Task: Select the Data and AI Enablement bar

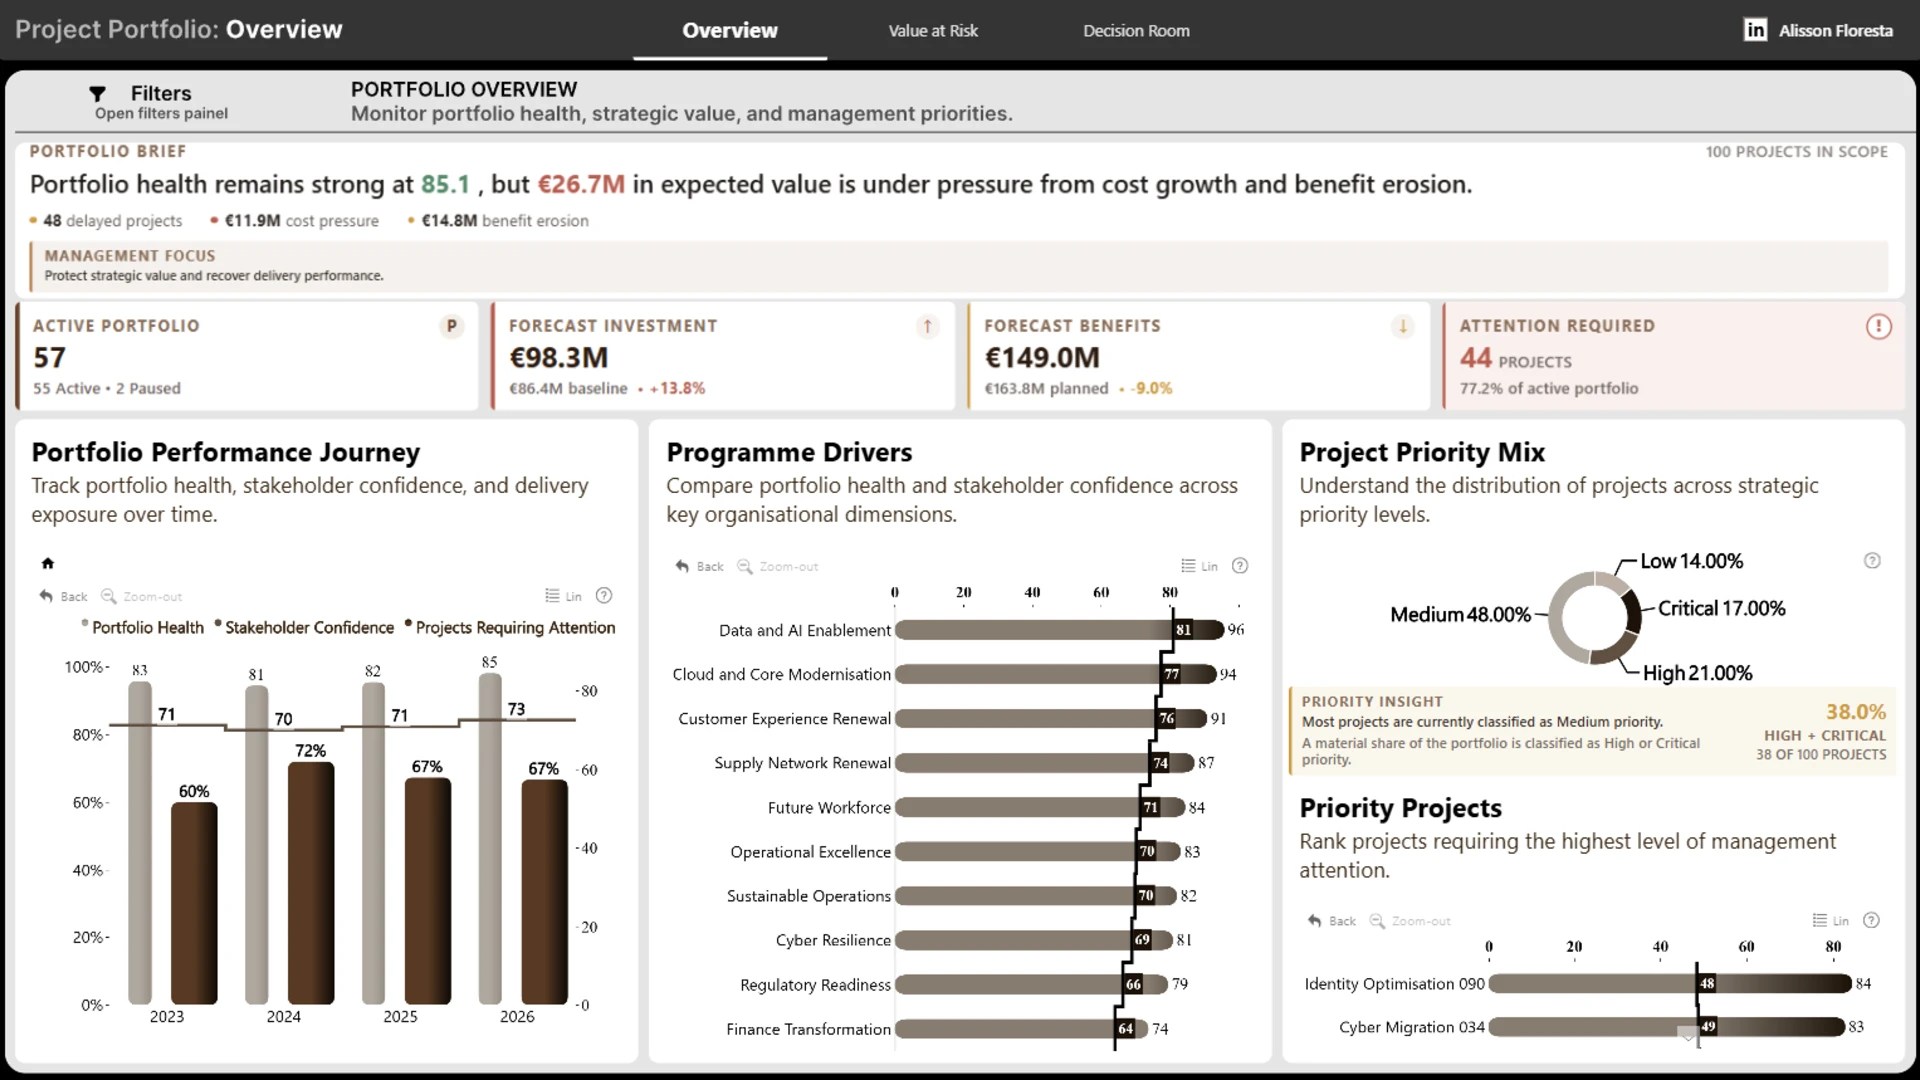Action: click(x=1059, y=630)
